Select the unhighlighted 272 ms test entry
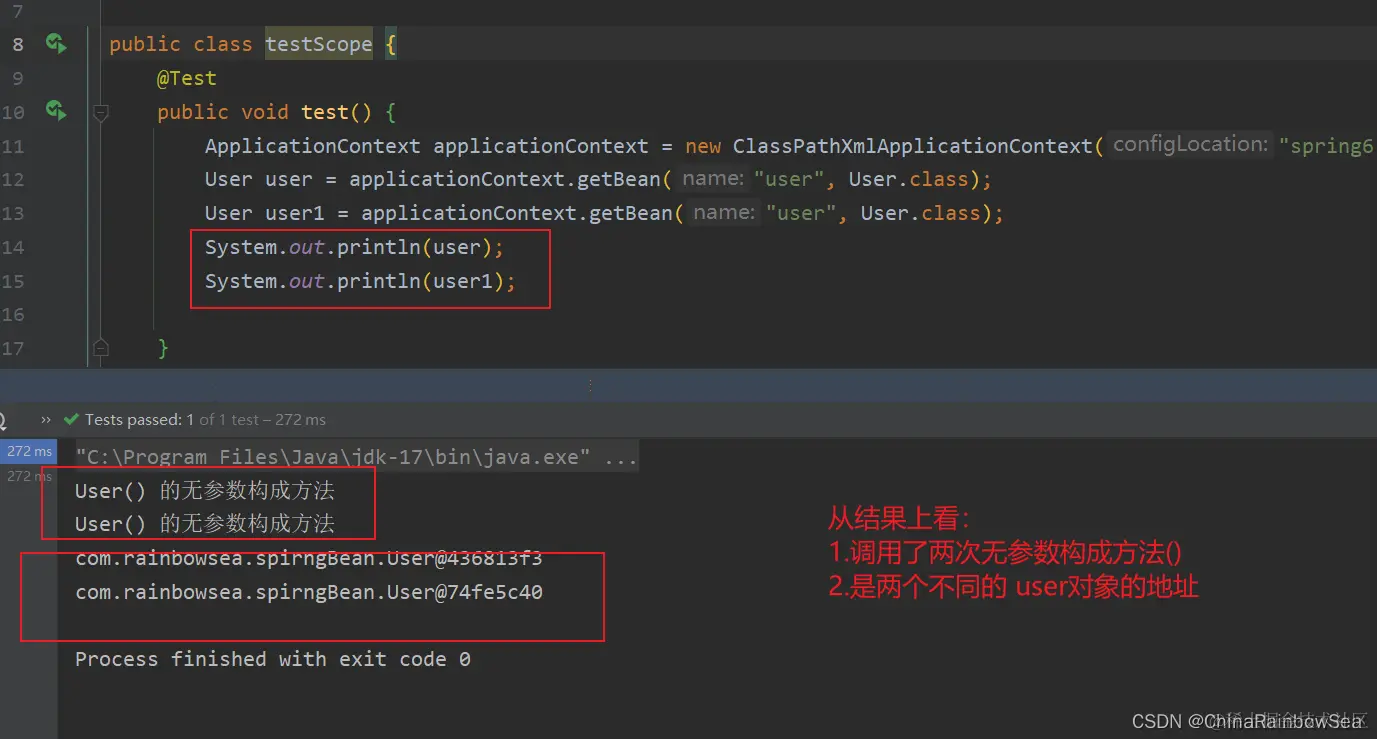 (29, 476)
